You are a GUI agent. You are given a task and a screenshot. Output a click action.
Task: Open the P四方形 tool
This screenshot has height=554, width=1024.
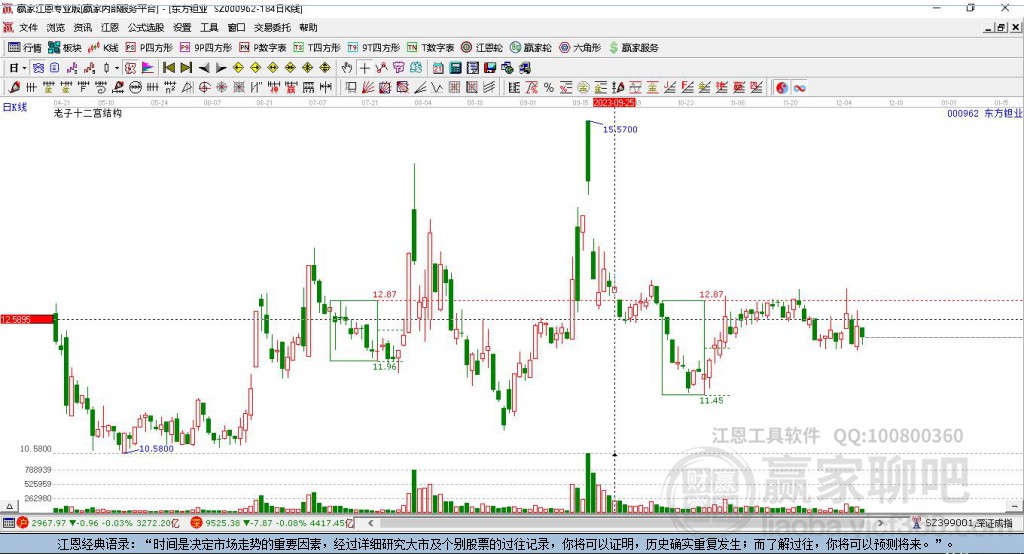[x=149, y=48]
